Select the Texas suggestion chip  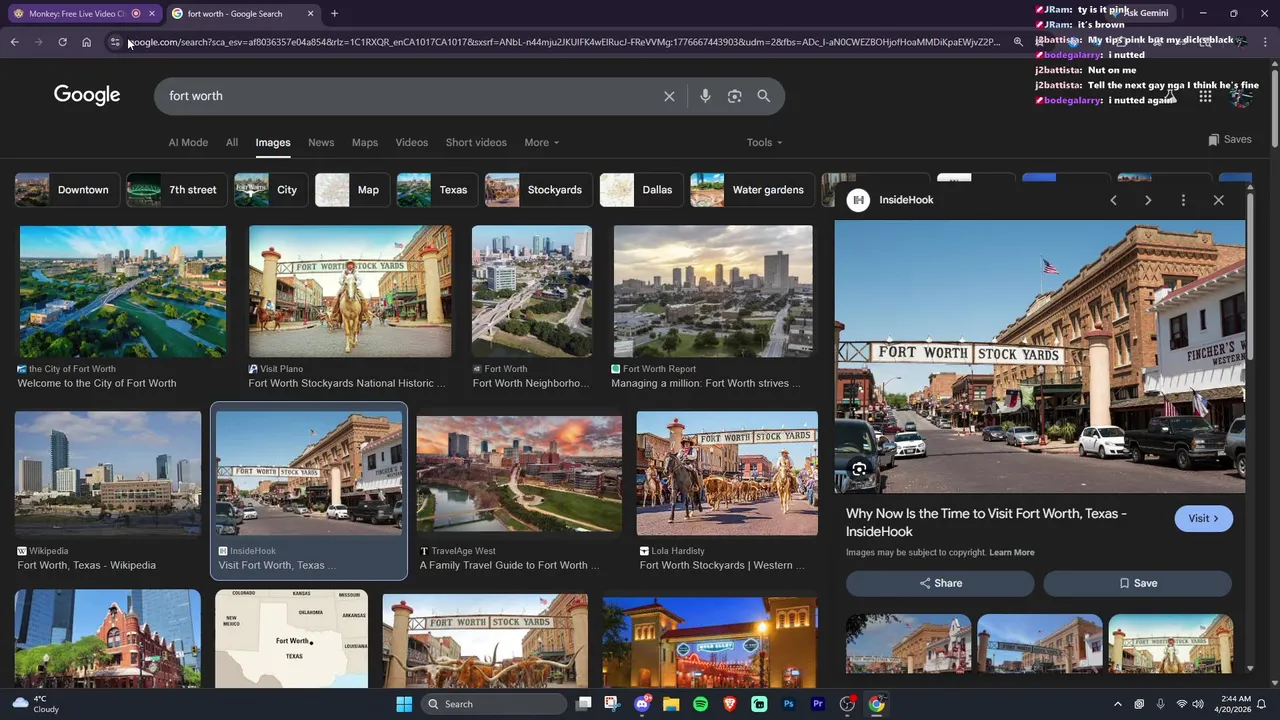(437, 190)
